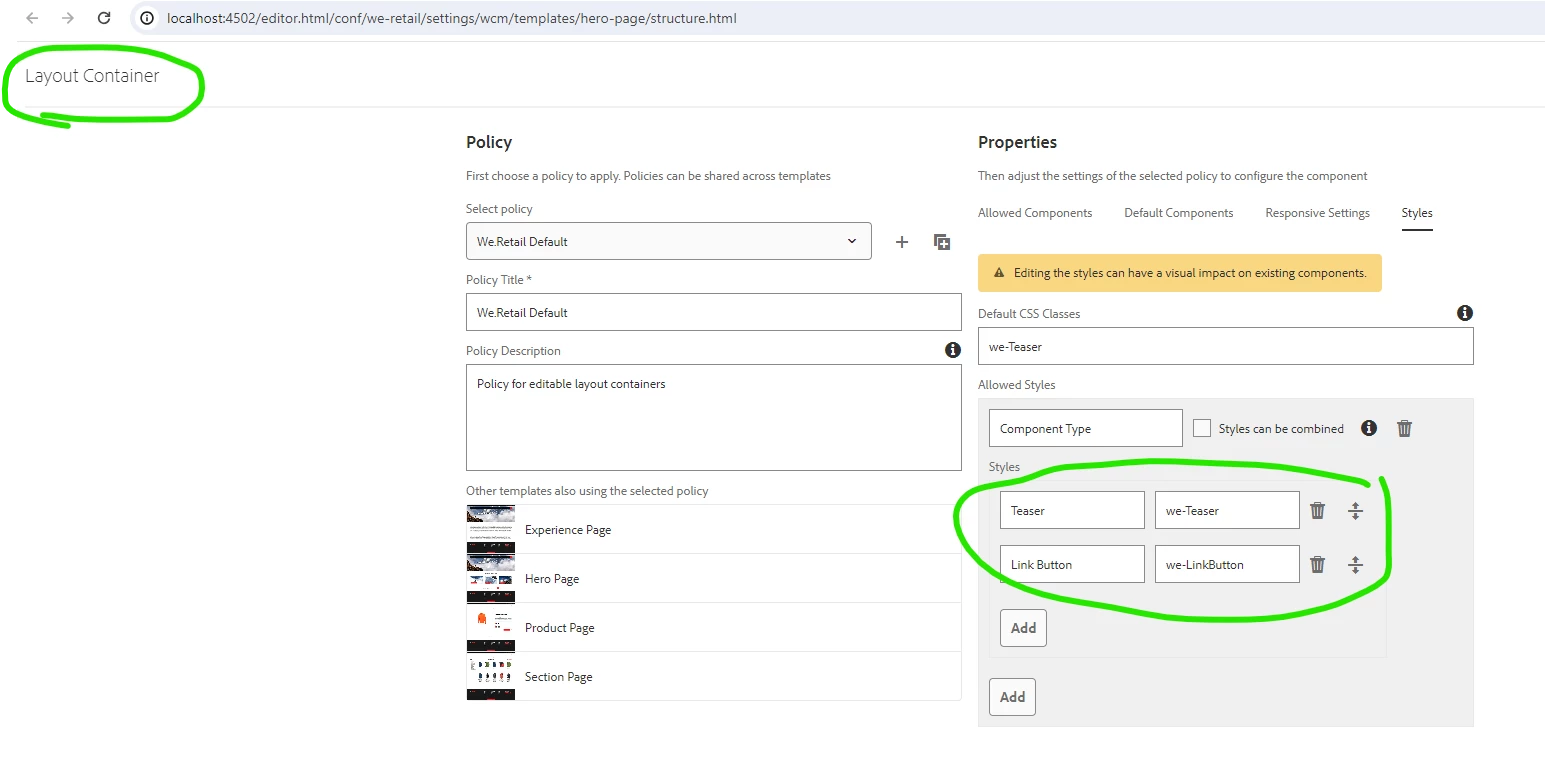Image resolution: width=1545 pixels, height=773 pixels.
Task: Delete the Link Button style row
Action: tap(1318, 564)
